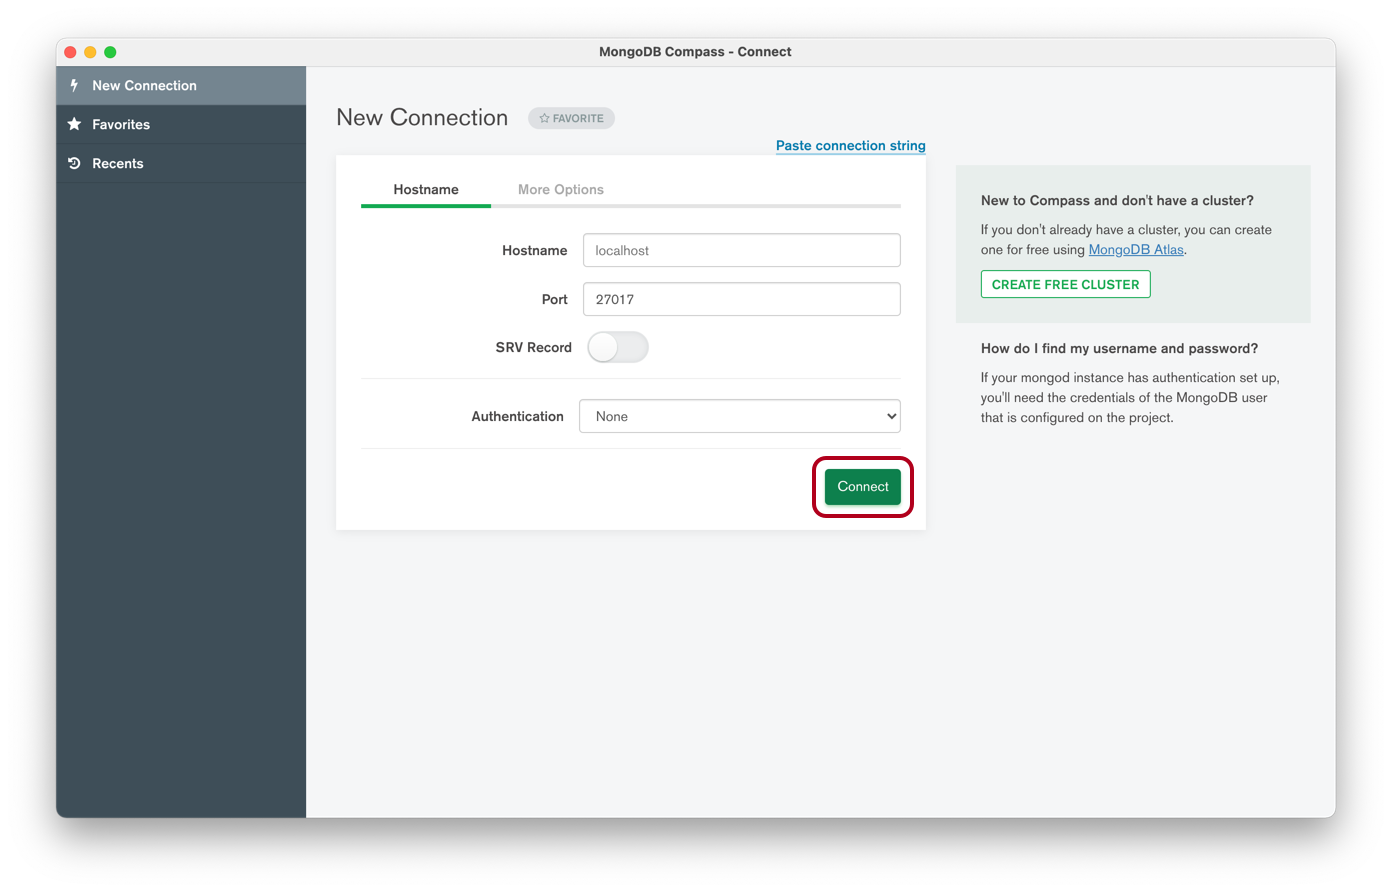1392x892 pixels.
Task: Switch to the Hostname tab
Action: coord(426,189)
